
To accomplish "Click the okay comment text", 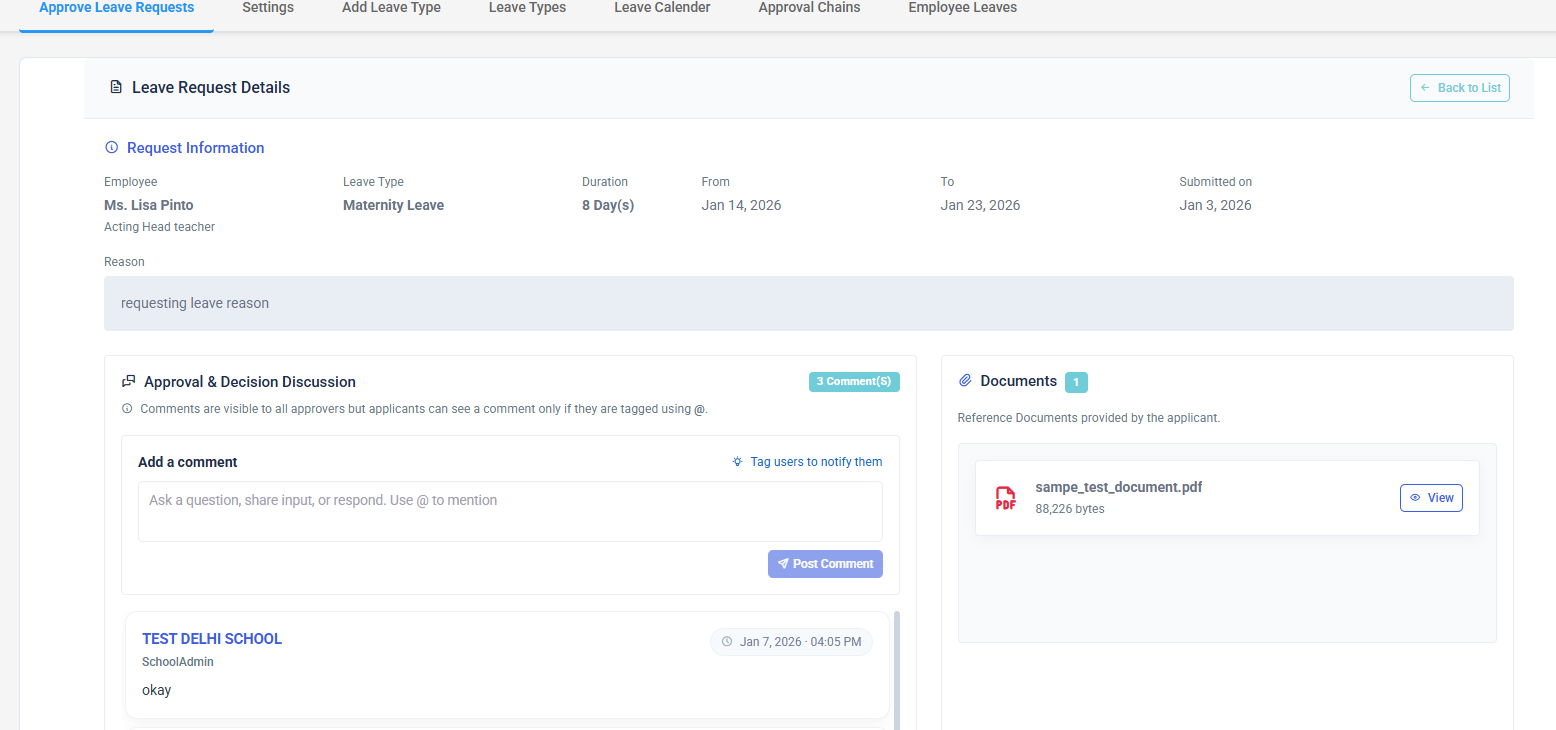I will click(157, 690).
